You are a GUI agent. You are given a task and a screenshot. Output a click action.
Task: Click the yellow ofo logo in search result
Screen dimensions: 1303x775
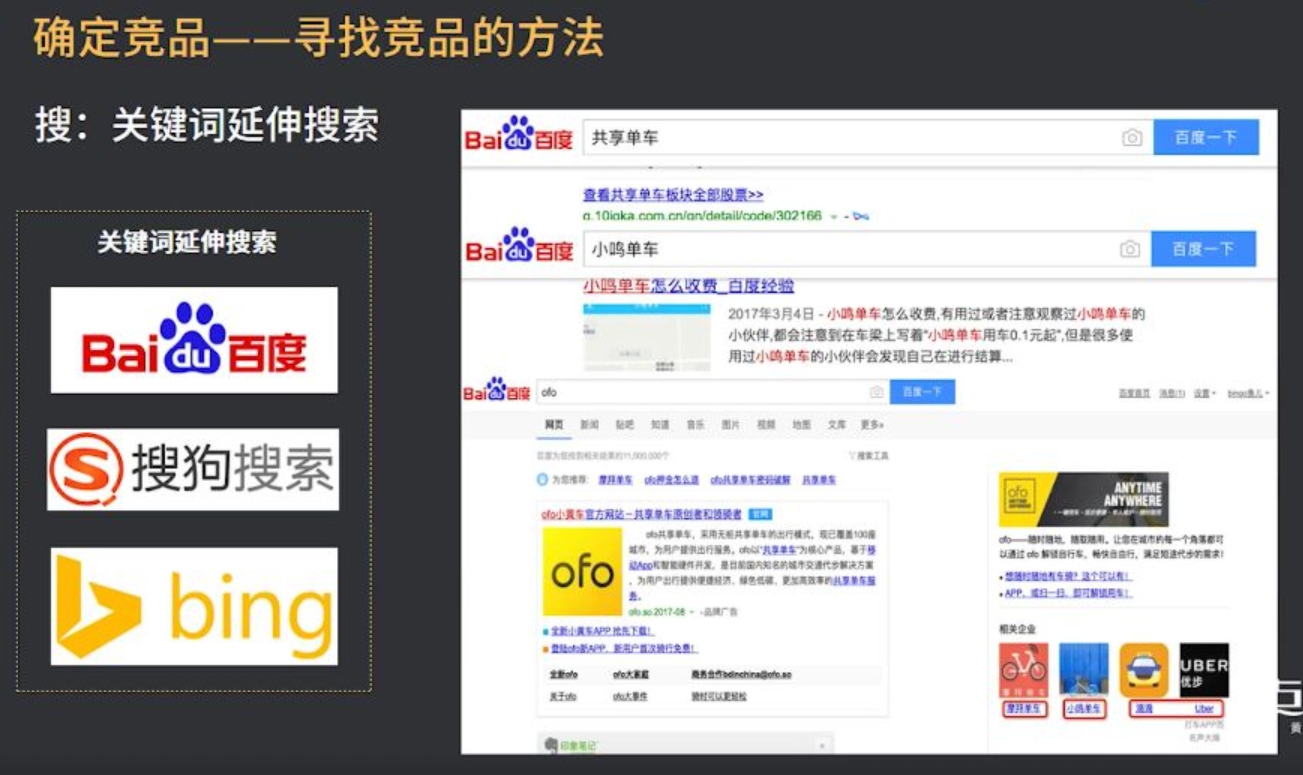click(x=582, y=572)
